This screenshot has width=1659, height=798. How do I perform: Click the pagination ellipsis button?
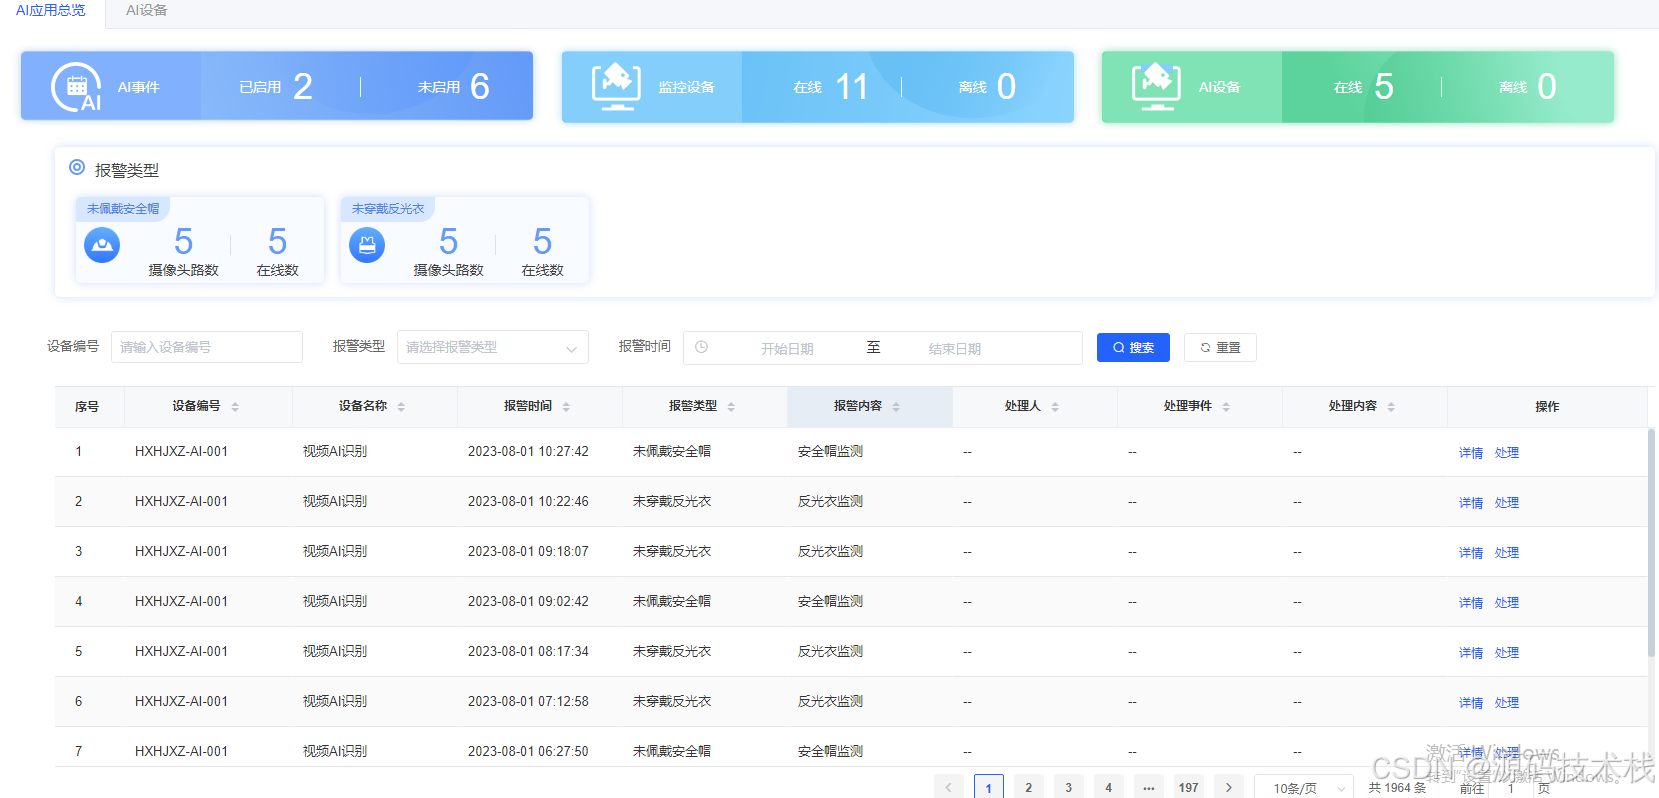(1148, 787)
